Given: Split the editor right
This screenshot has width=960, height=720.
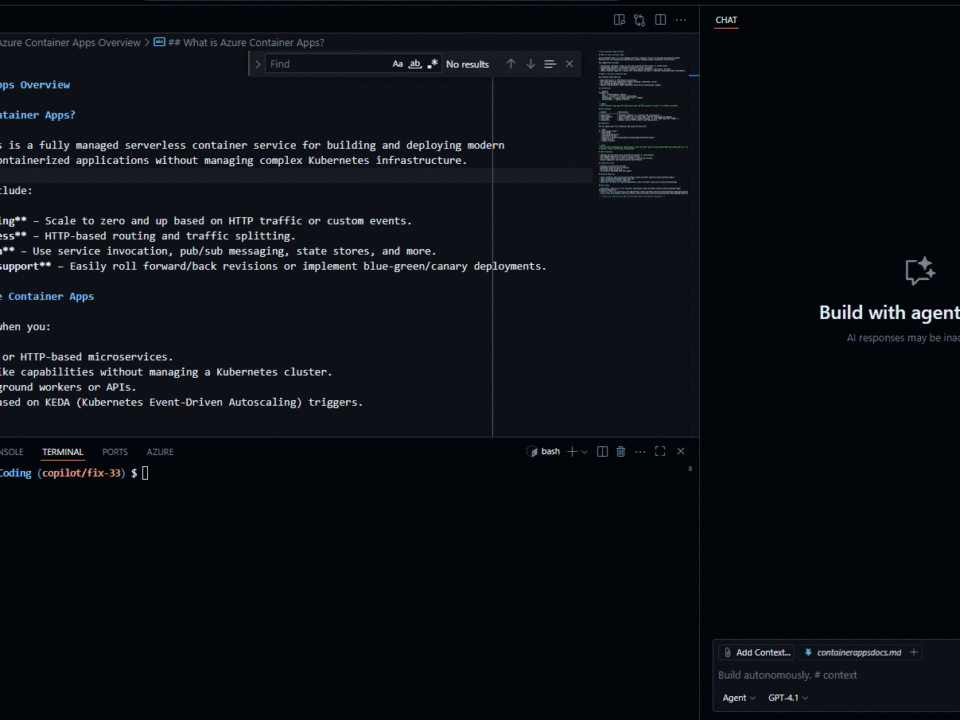Looking at the screenshot, I should (661, 20).
